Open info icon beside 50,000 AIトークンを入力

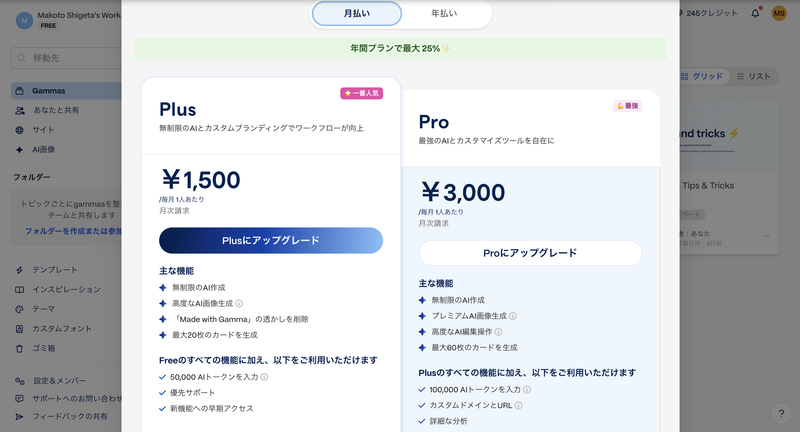click(264, 377)
